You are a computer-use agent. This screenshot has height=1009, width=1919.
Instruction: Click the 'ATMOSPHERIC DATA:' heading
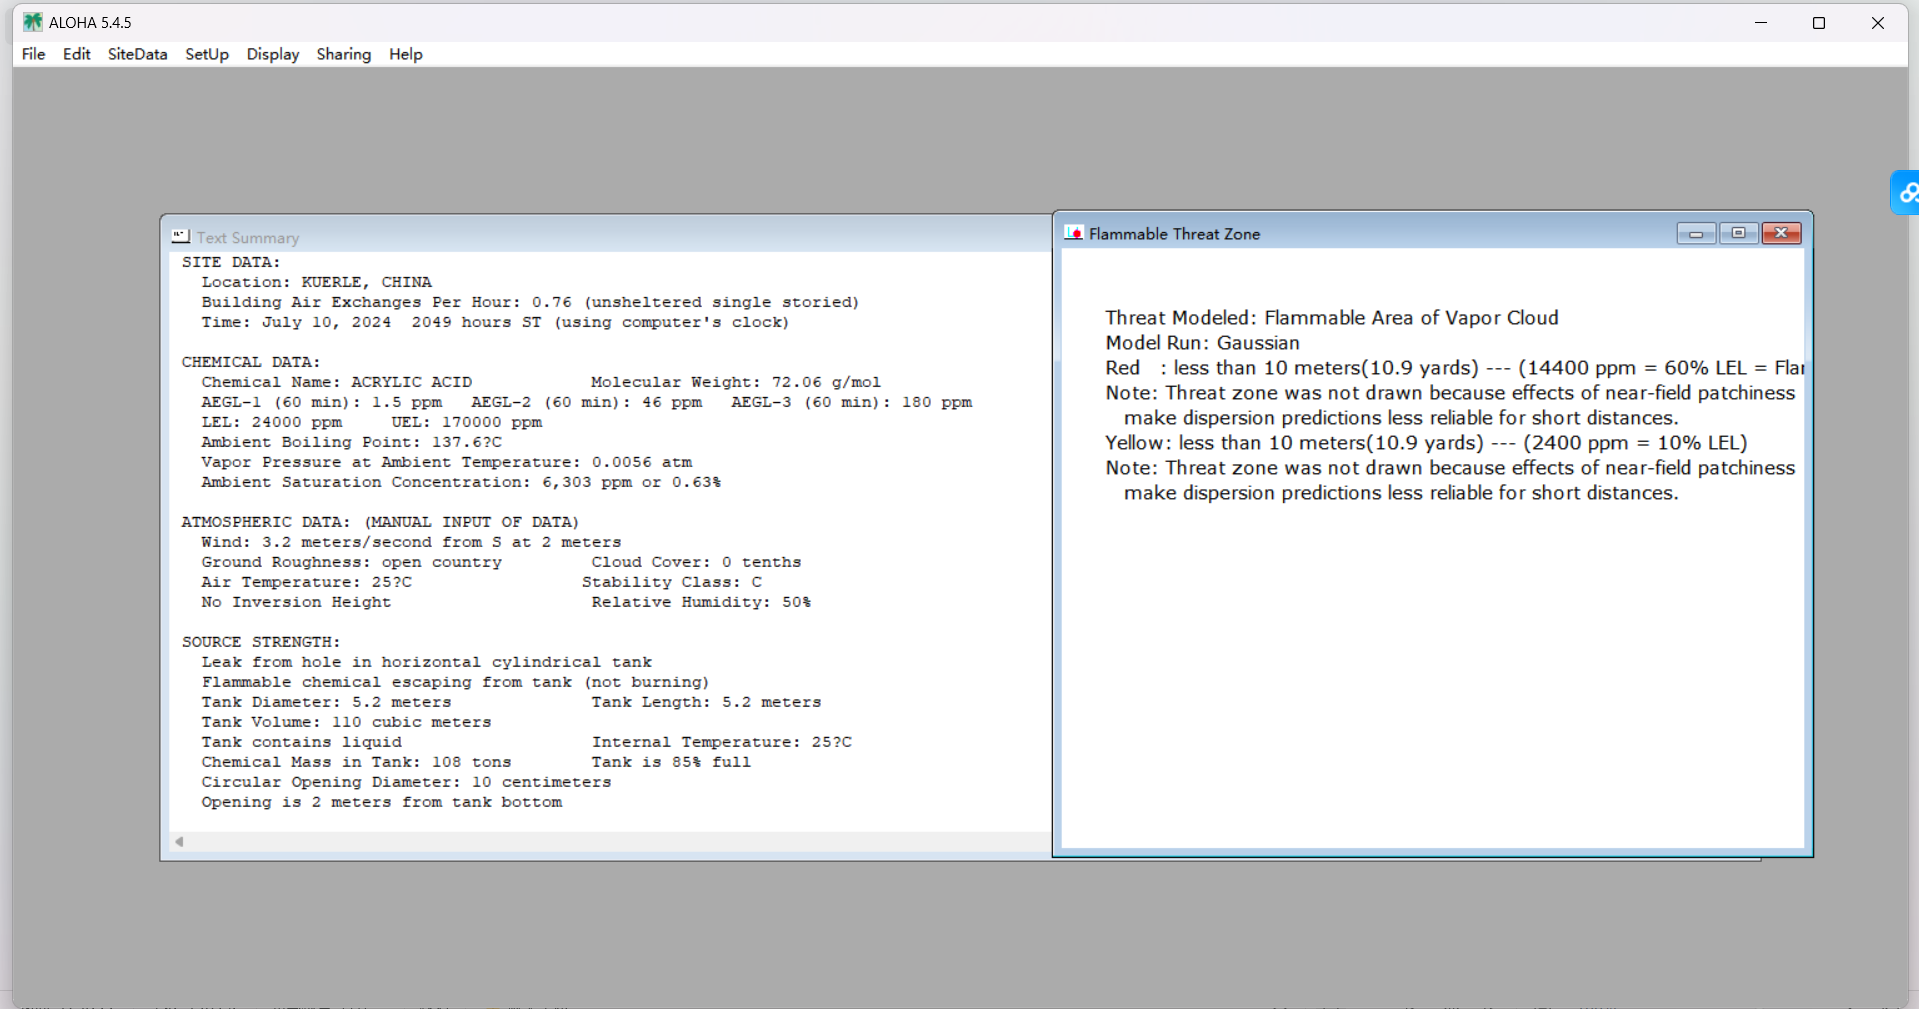click(380, 522)
